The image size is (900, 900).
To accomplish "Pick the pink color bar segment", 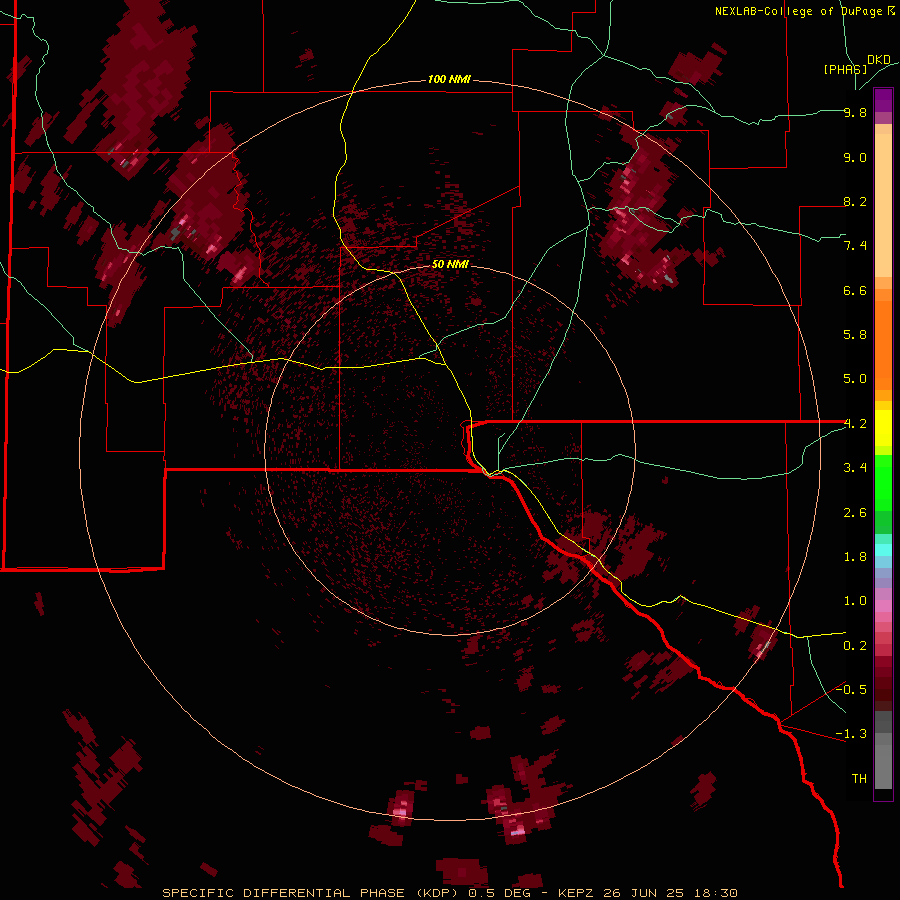I will tap(883, 606).
